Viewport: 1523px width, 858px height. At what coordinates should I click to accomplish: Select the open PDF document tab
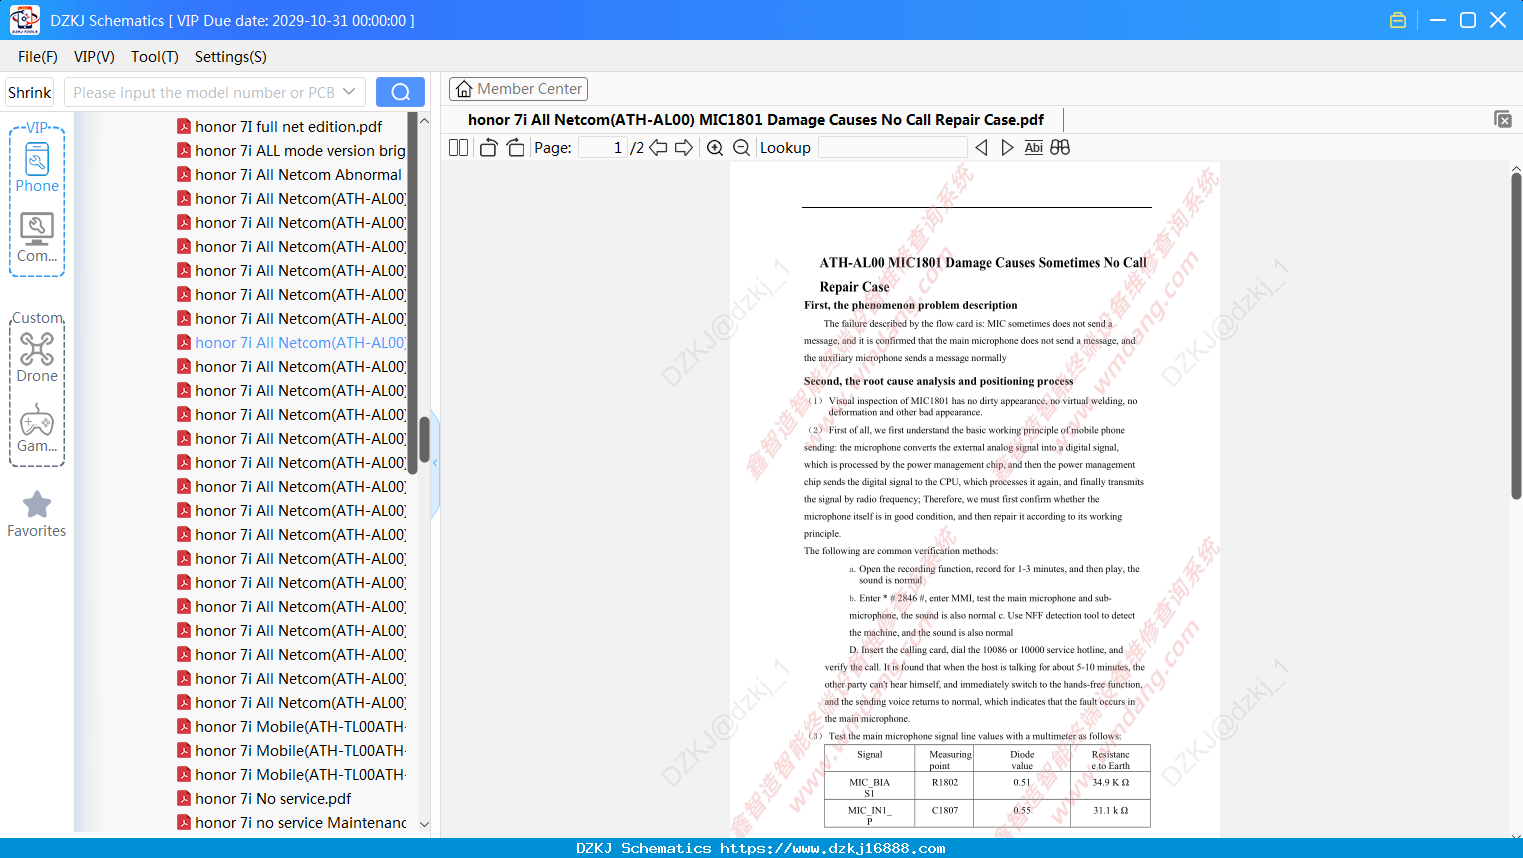[756, 120]
